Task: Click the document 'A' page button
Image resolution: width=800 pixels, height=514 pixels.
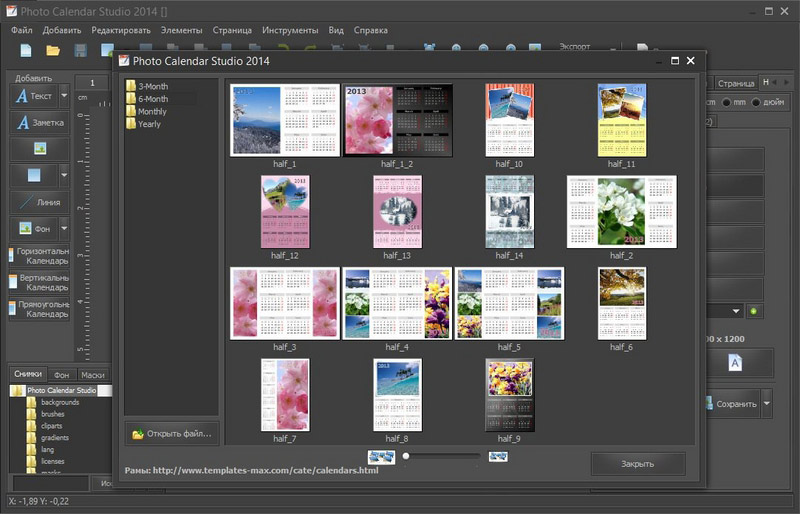Action: (735, 362)
